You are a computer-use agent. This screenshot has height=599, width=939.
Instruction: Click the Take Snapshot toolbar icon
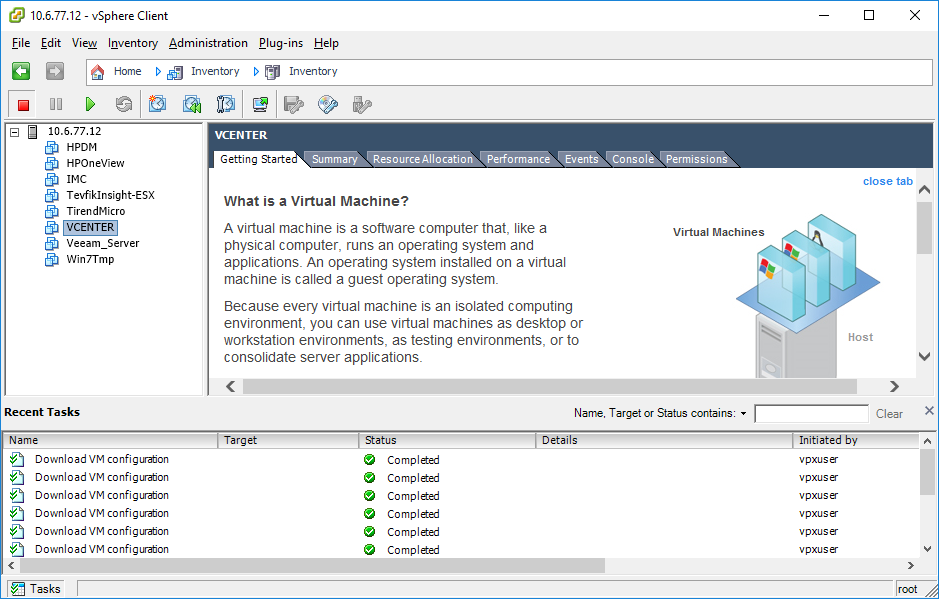pyautogui.click(x=157, y=104)
